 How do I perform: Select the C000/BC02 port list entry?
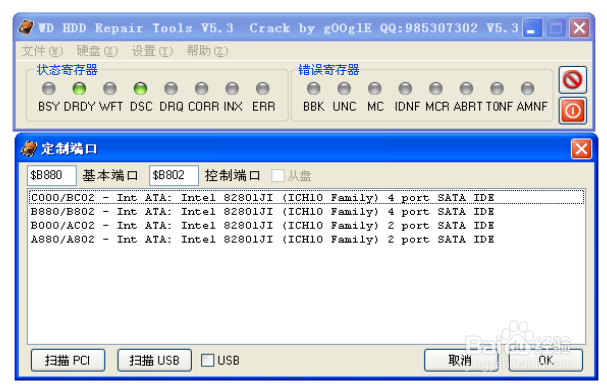pyautogui.click(x=306, y=197)
